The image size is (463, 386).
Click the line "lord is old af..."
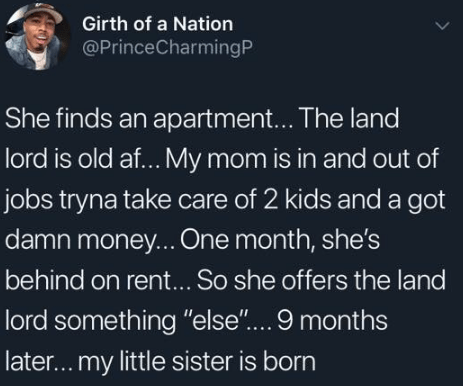(x=221, y=160)
